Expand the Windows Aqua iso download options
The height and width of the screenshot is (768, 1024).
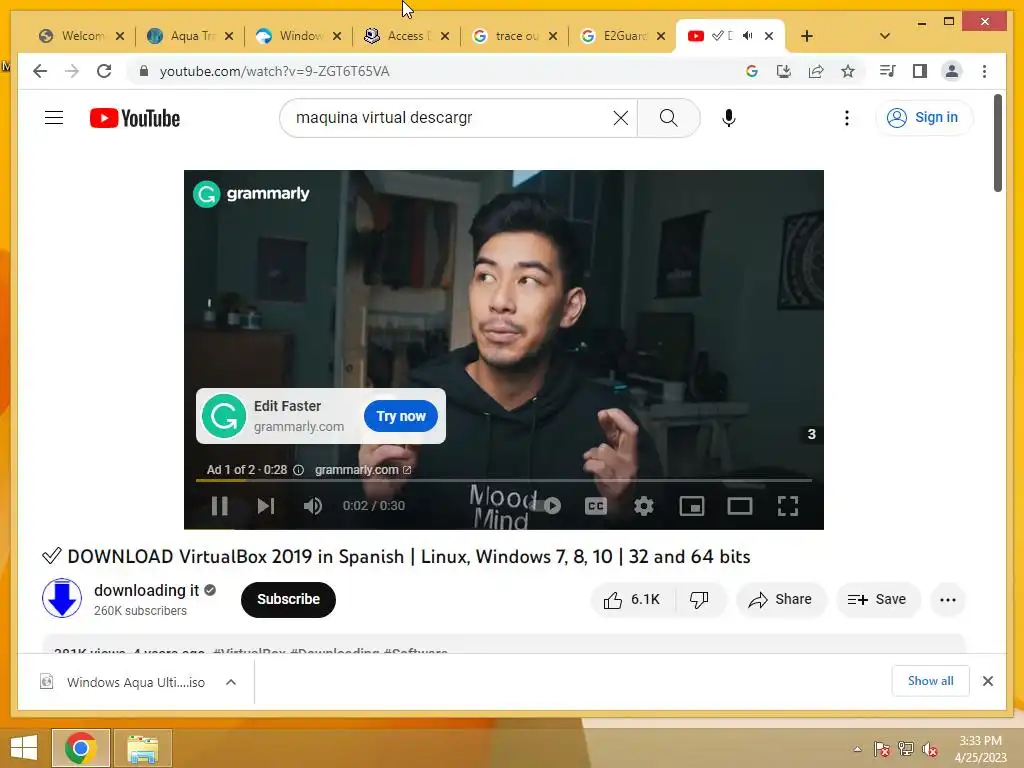[x=231, y=682]
